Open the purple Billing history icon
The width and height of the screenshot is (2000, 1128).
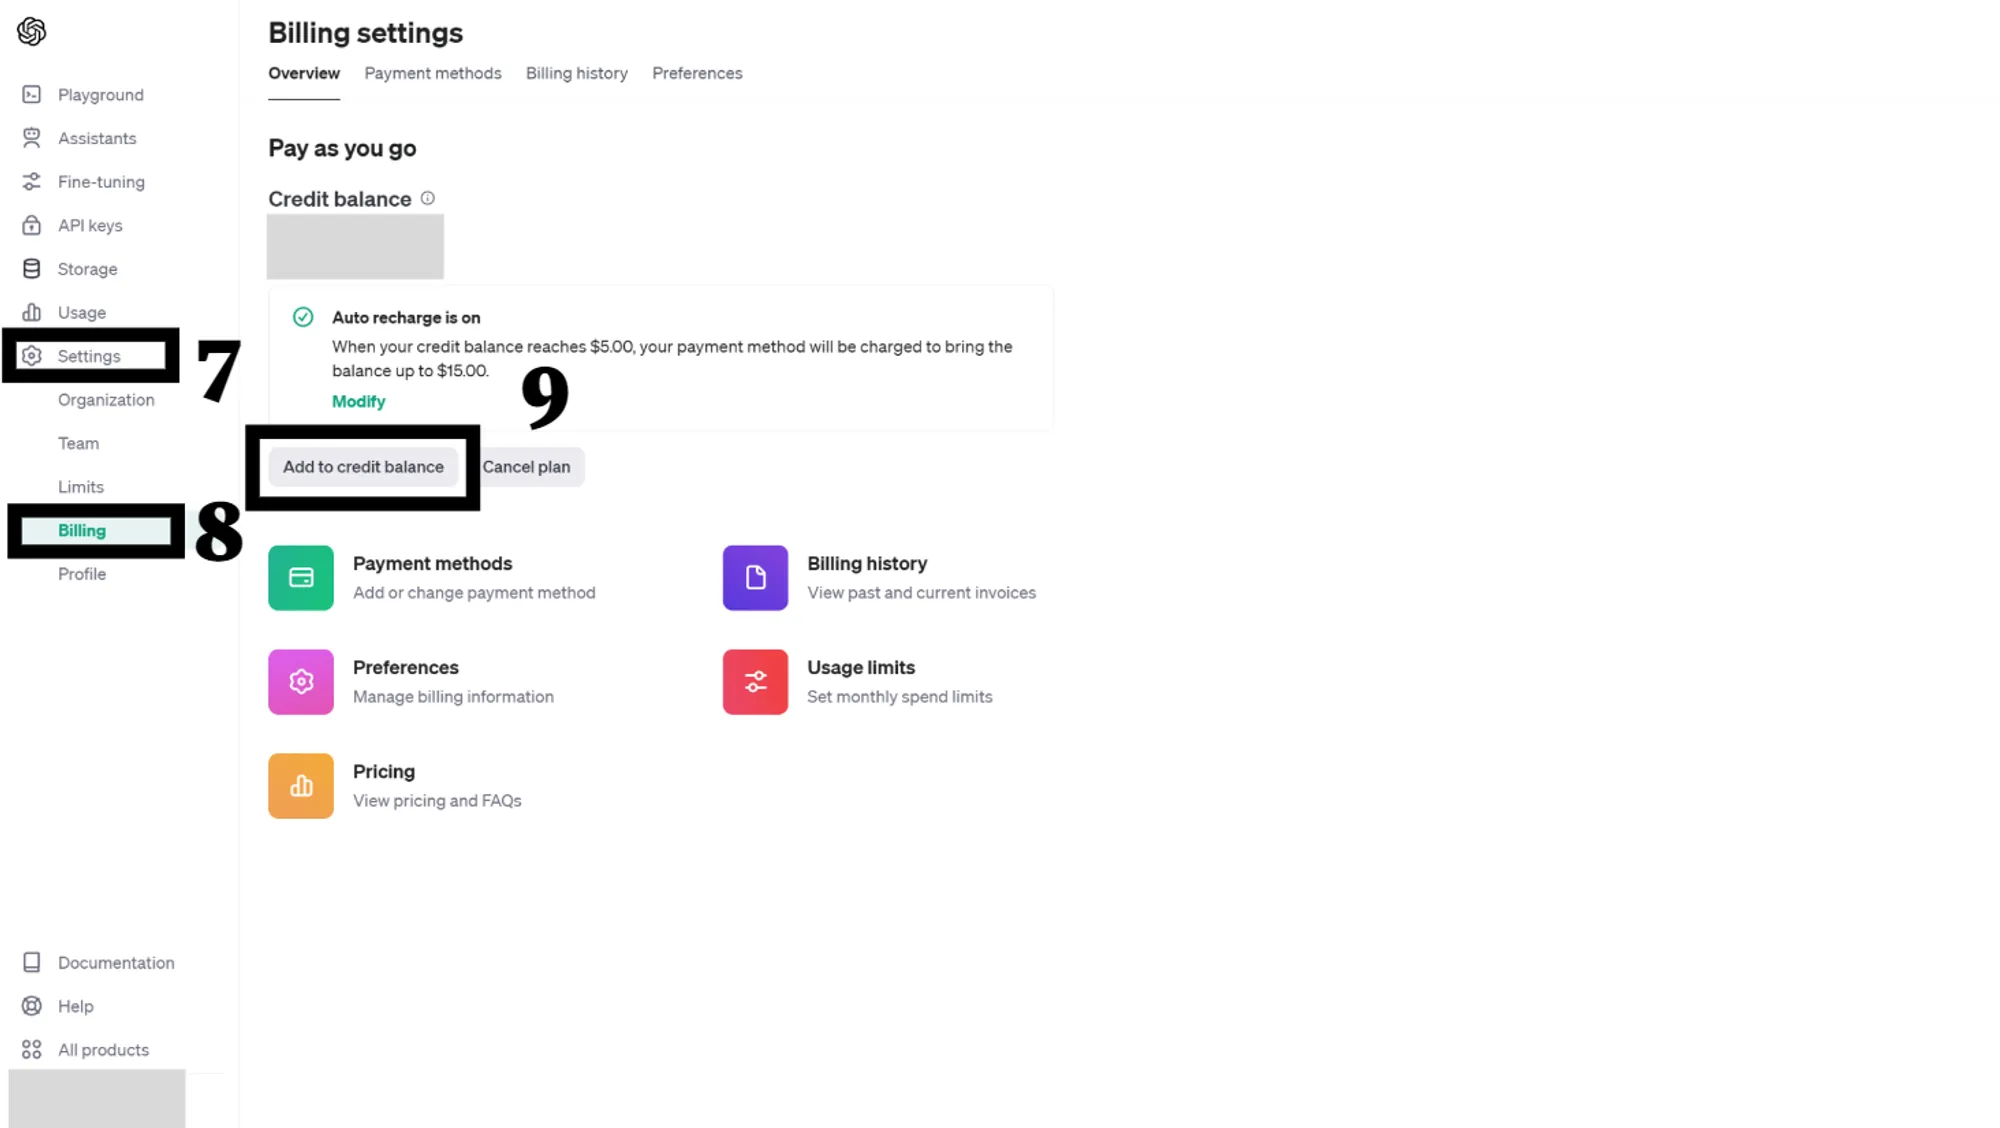coord(755,578)
